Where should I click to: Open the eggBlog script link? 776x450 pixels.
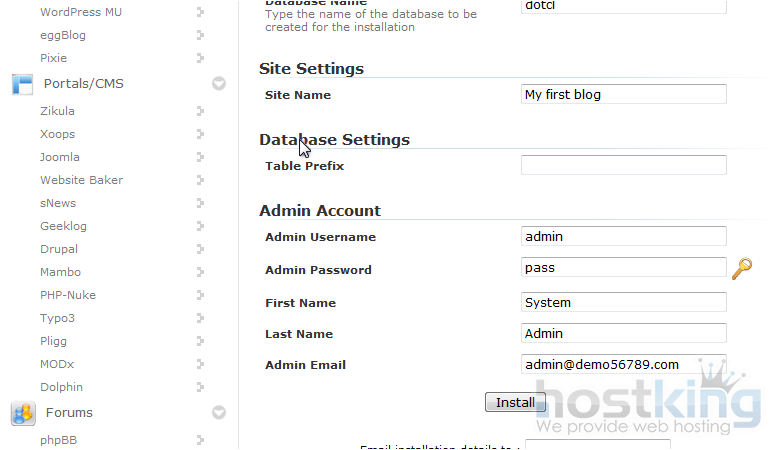click(62, 35)
